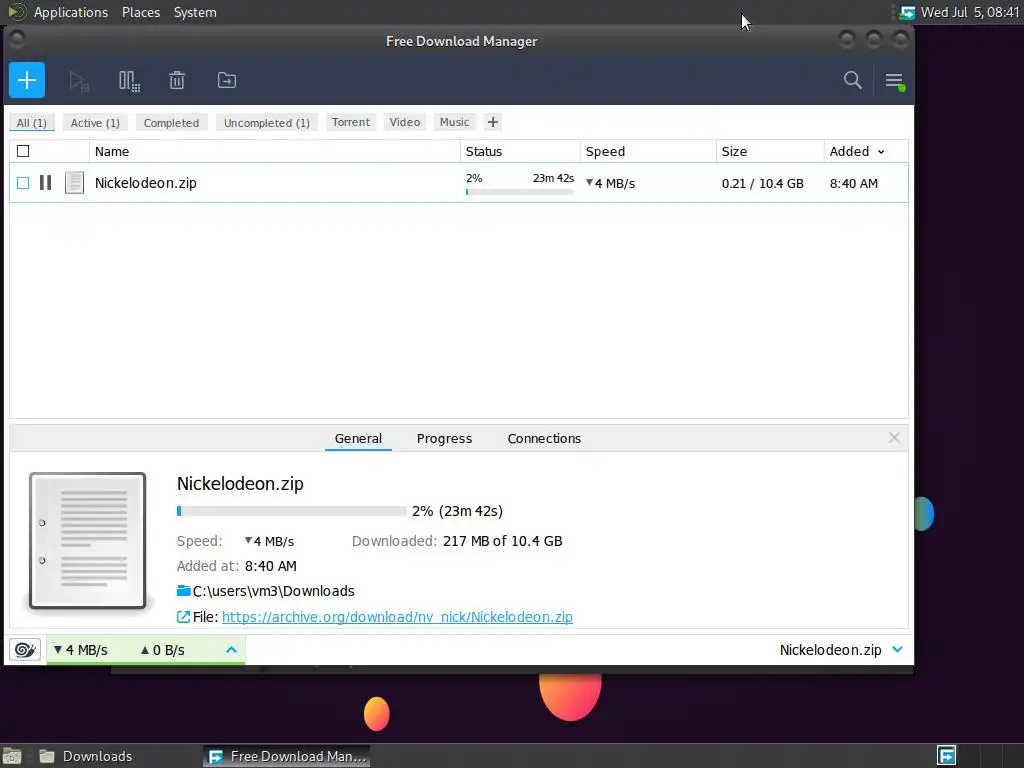This screenshot has height=768, width=1024.
Task: Click the show desktop icon in bottom-left
Action: [12, 756]
